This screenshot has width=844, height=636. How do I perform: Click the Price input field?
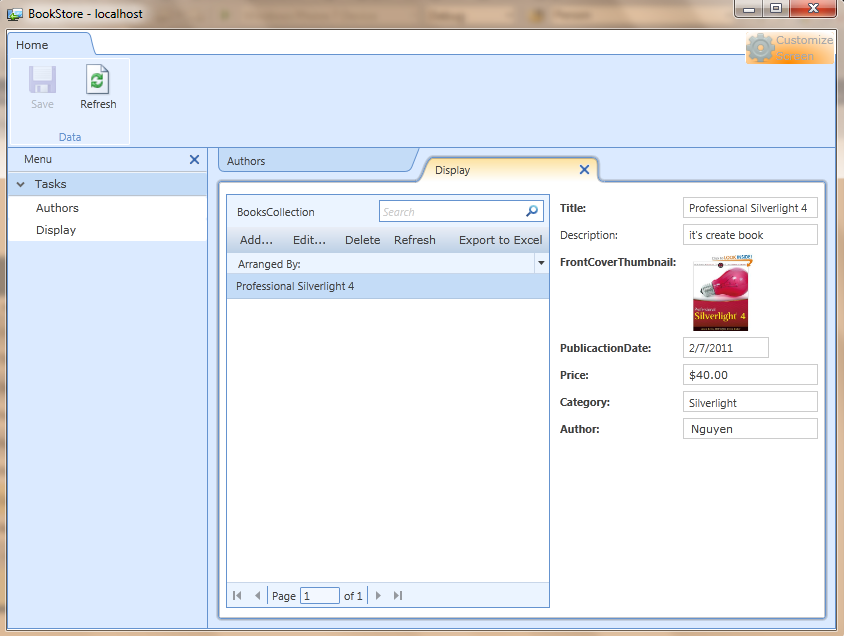[x=750, y=375]
